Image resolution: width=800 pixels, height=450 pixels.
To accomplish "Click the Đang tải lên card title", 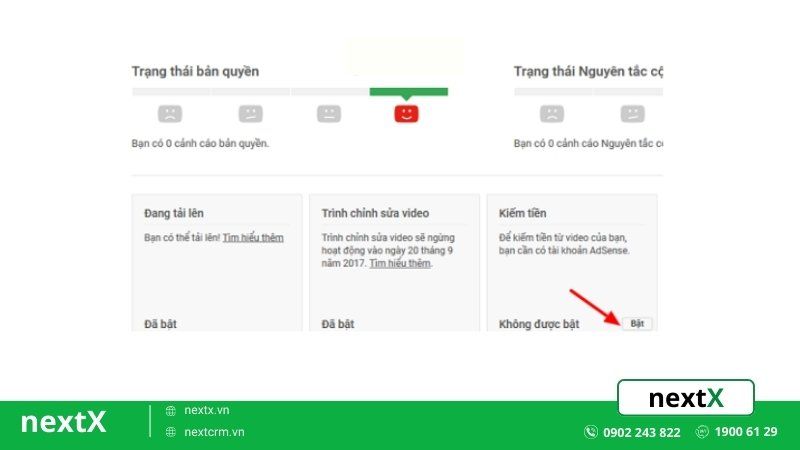I will click(174, 213).
